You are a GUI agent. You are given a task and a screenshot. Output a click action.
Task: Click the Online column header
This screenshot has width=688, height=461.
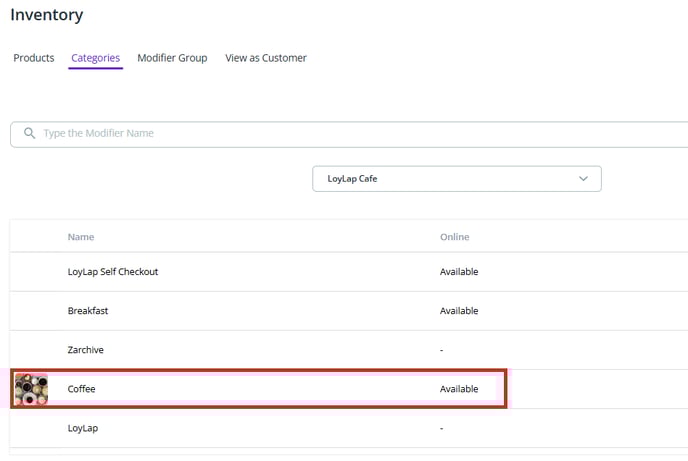[454, 237]
